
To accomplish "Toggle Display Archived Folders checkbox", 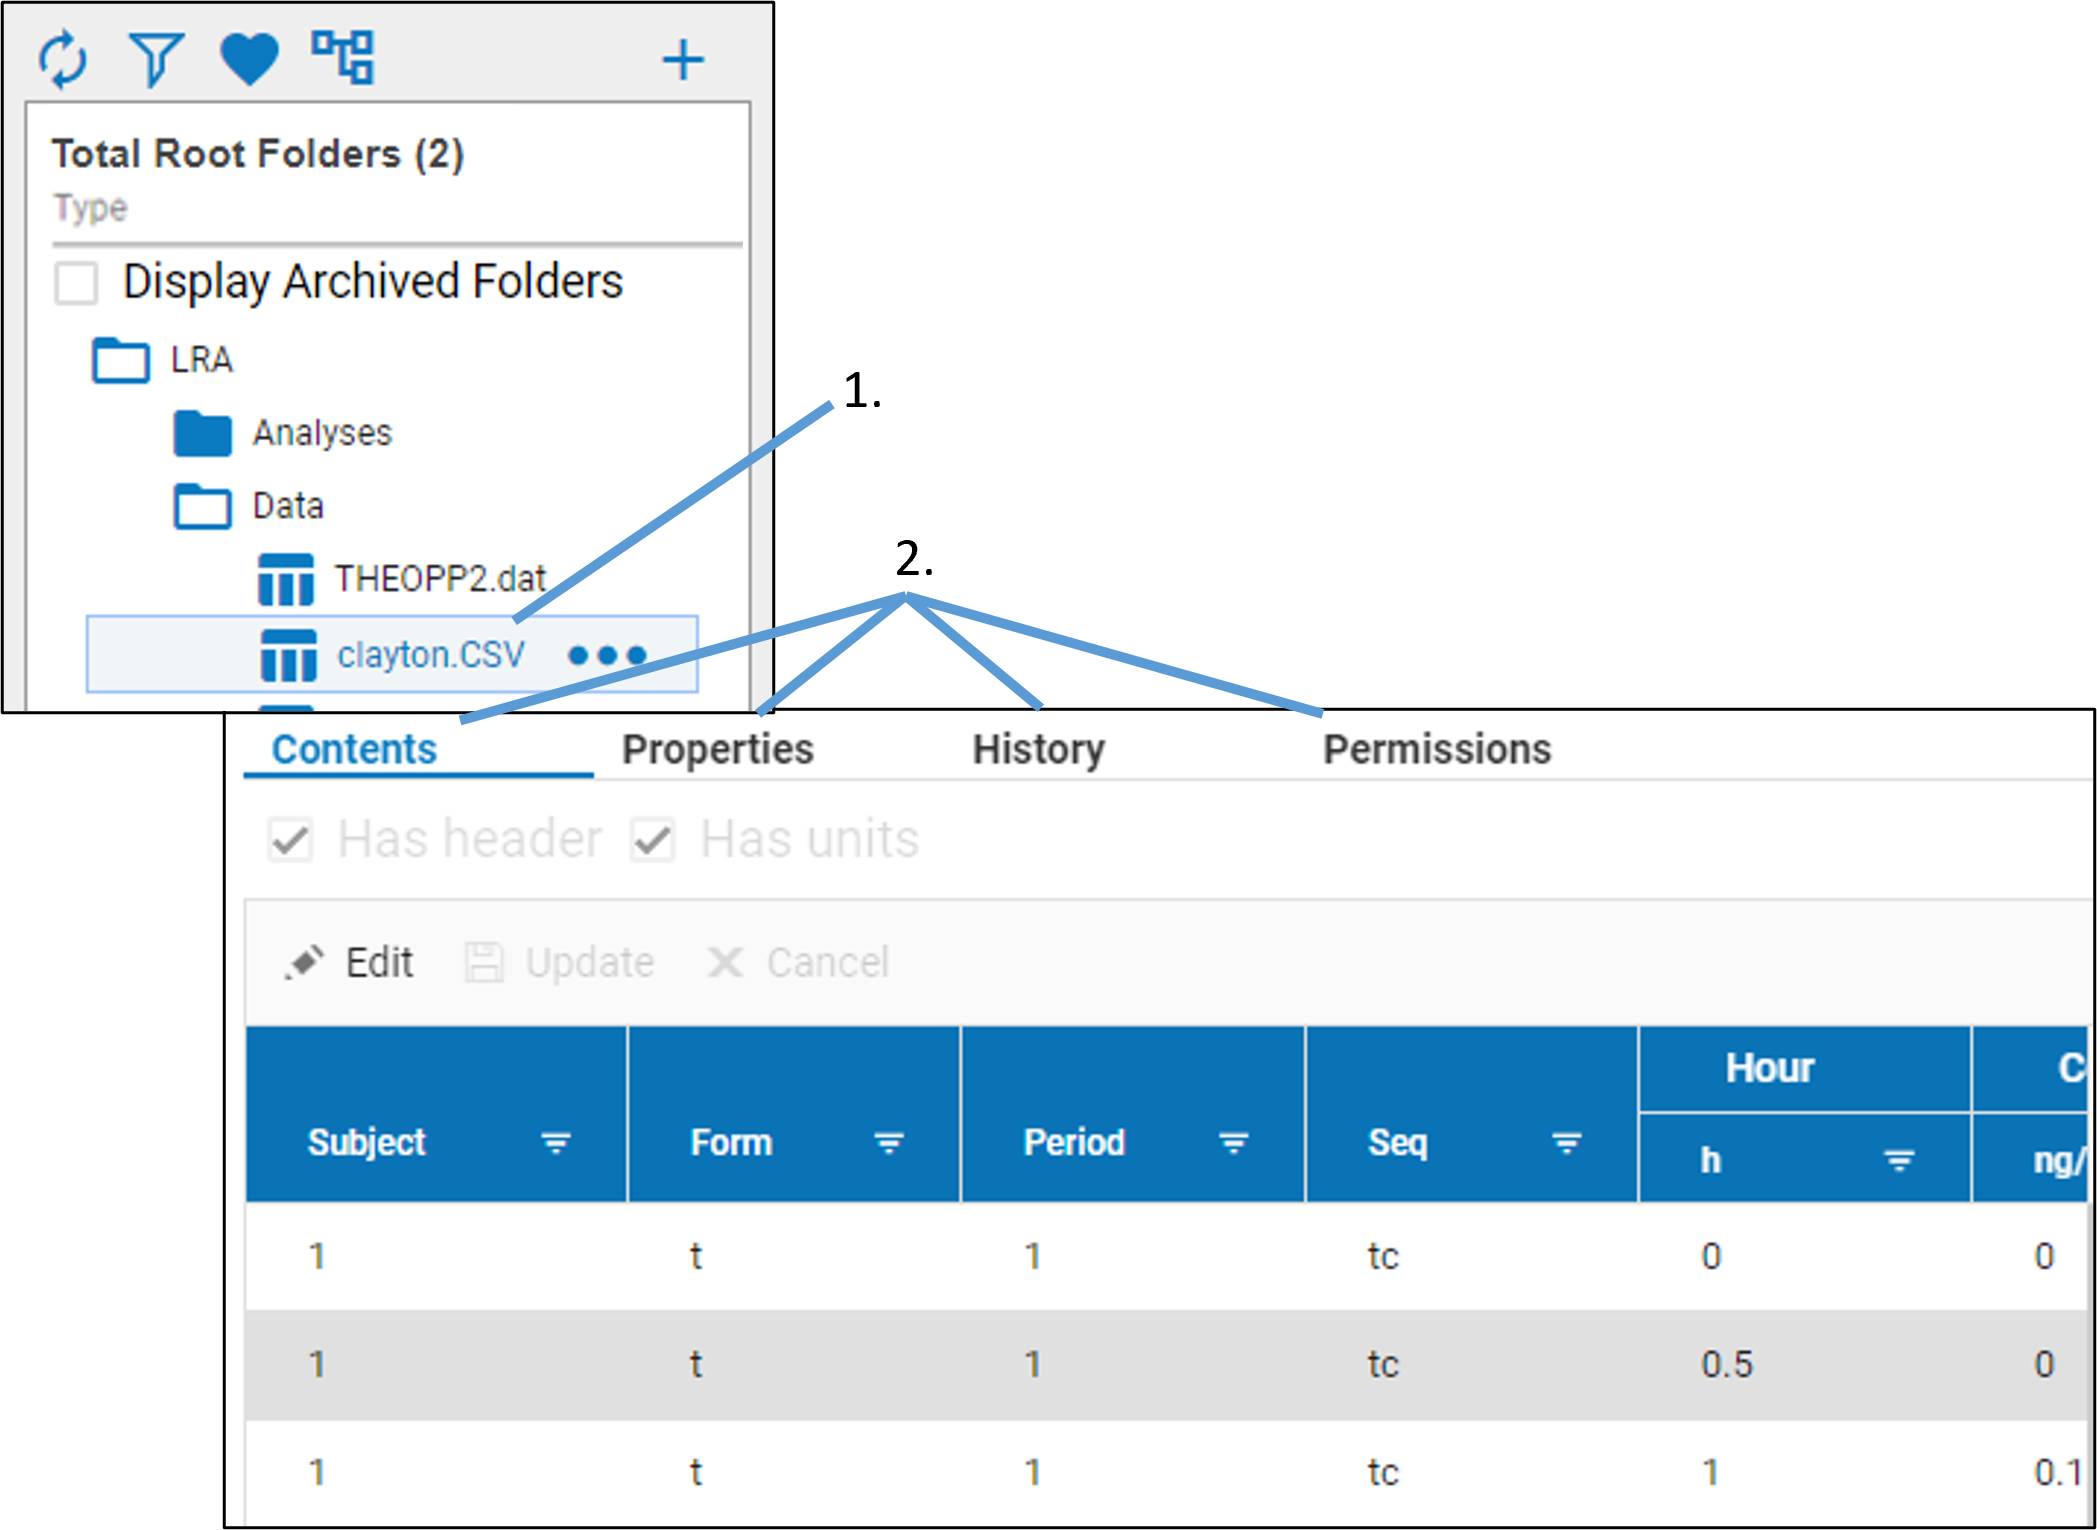I will coord(77,282).
